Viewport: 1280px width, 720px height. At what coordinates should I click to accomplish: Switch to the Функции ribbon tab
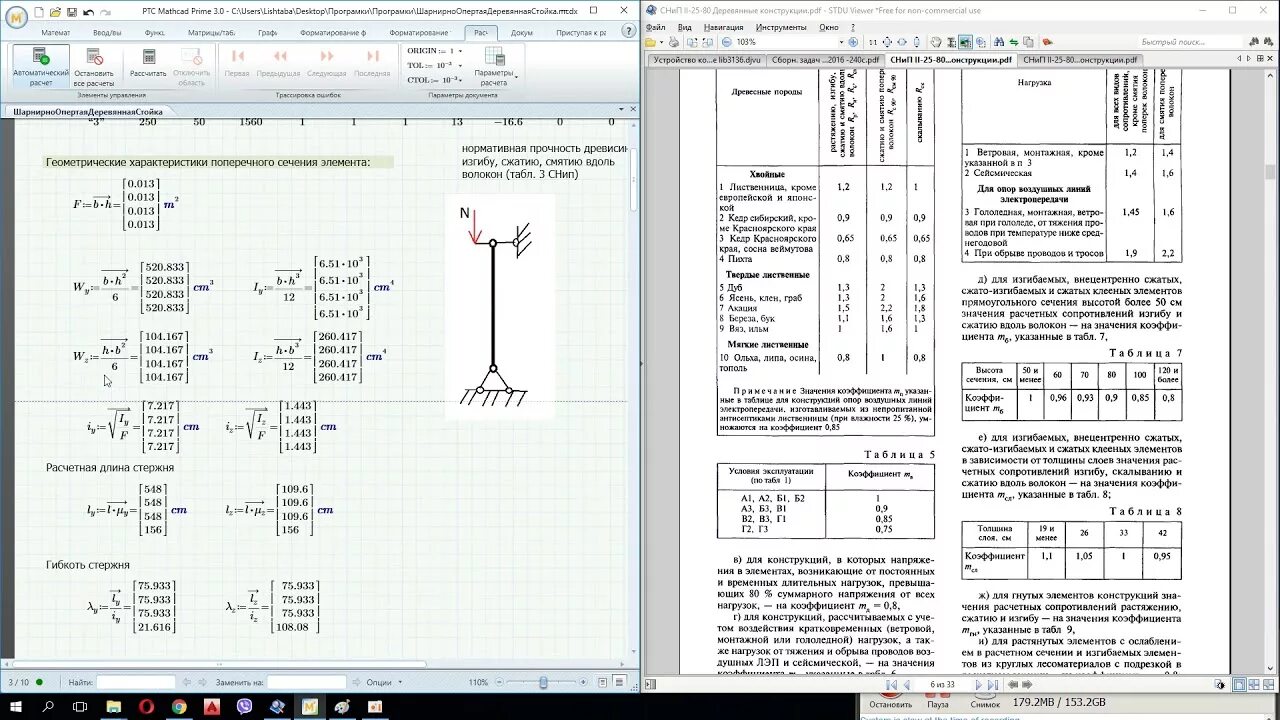tap(155, 32)
